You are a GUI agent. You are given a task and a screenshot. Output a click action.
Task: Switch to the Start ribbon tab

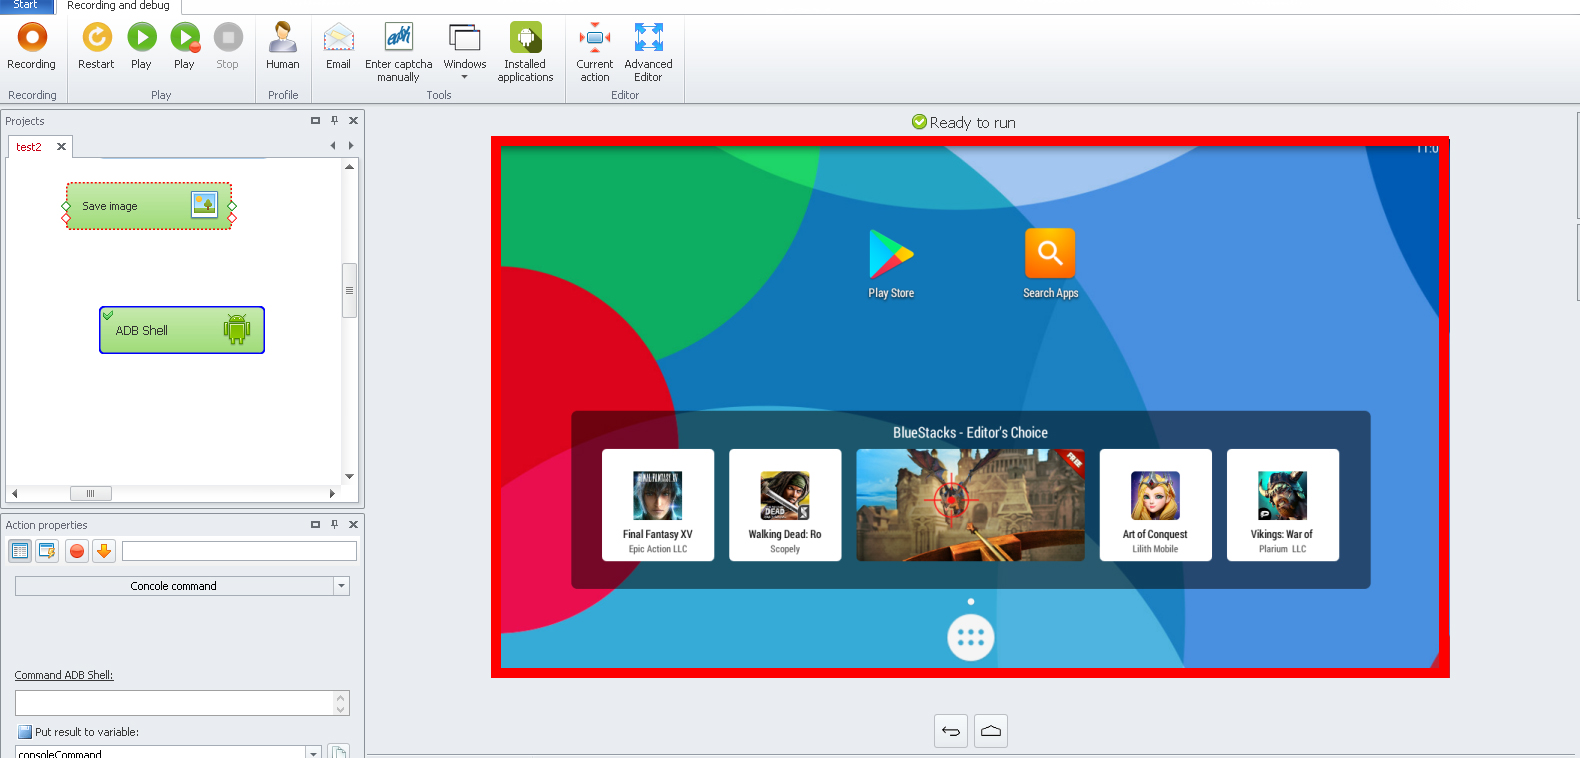pos(26,5)
